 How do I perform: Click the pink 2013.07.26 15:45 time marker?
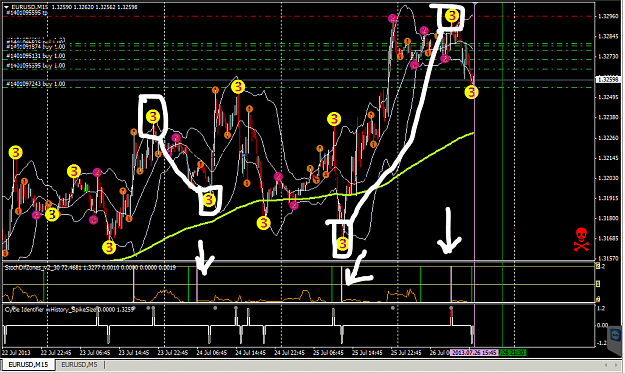[475, 353]
